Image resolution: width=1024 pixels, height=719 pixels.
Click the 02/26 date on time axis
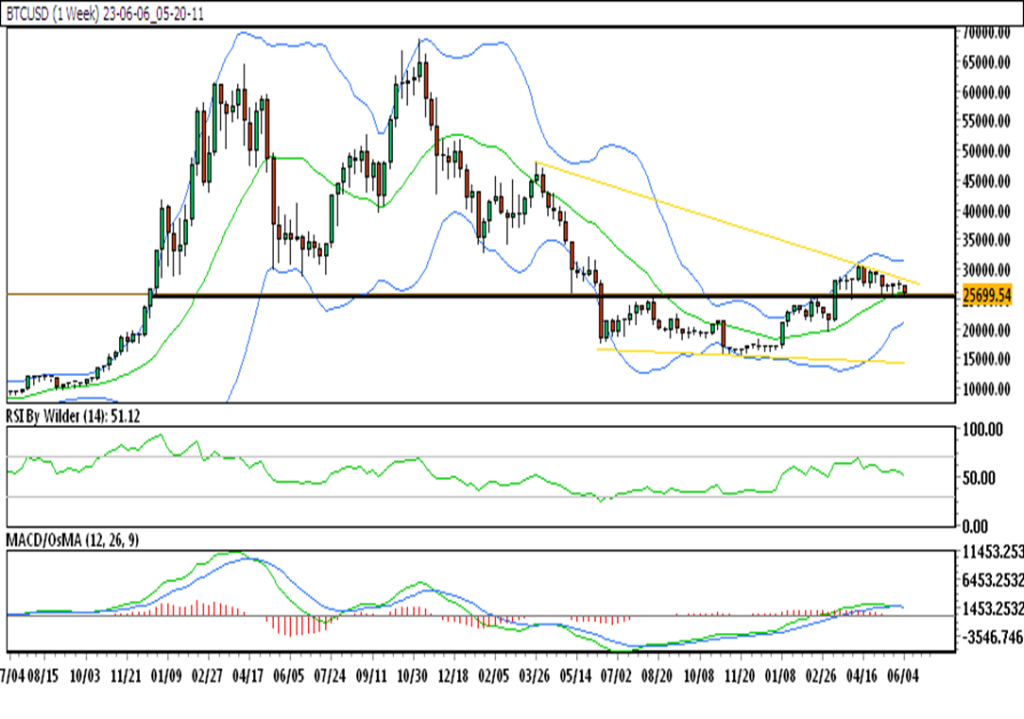[822, 676]
